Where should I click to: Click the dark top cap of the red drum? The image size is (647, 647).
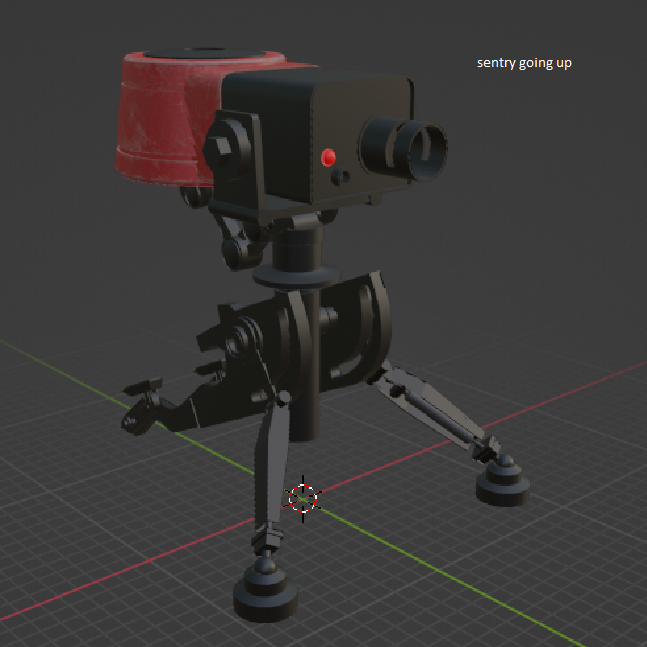pos(204,53)
